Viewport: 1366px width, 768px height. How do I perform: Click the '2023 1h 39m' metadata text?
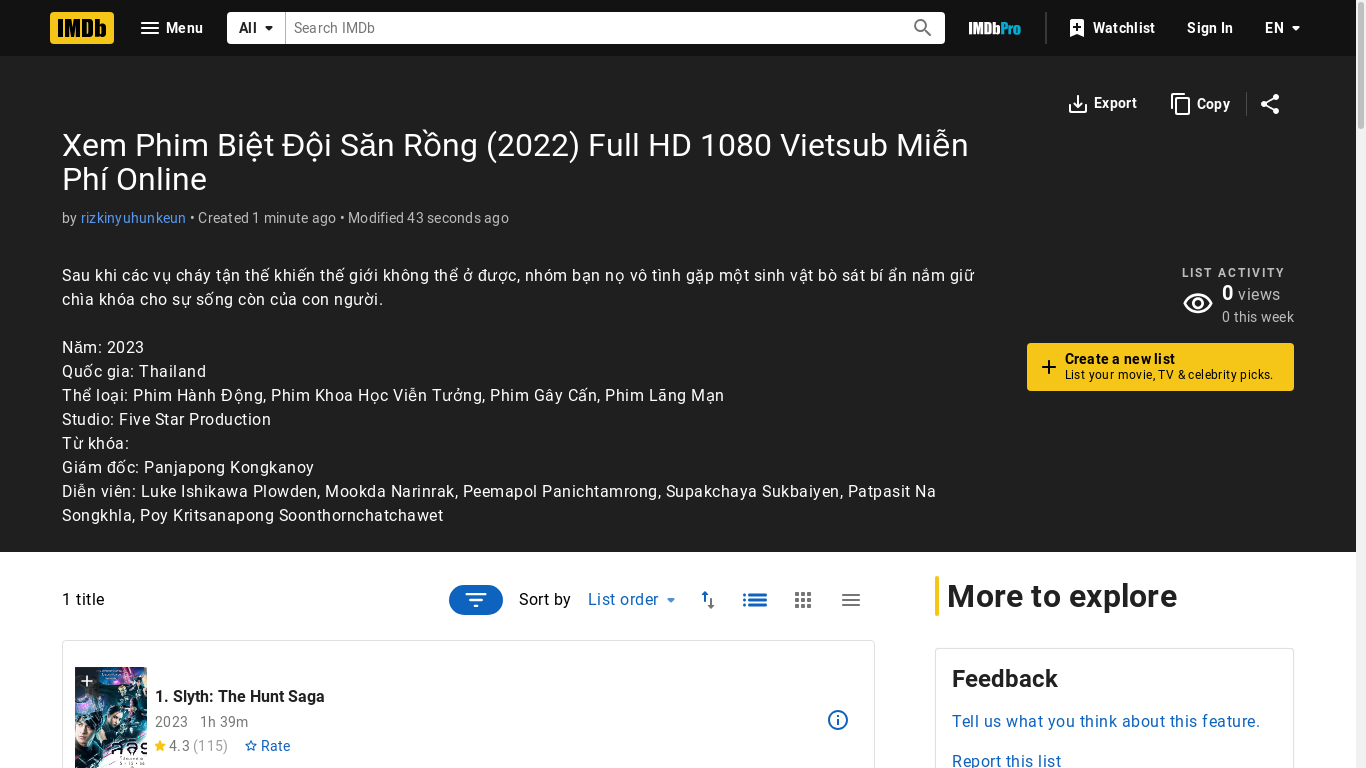point(202,722)
